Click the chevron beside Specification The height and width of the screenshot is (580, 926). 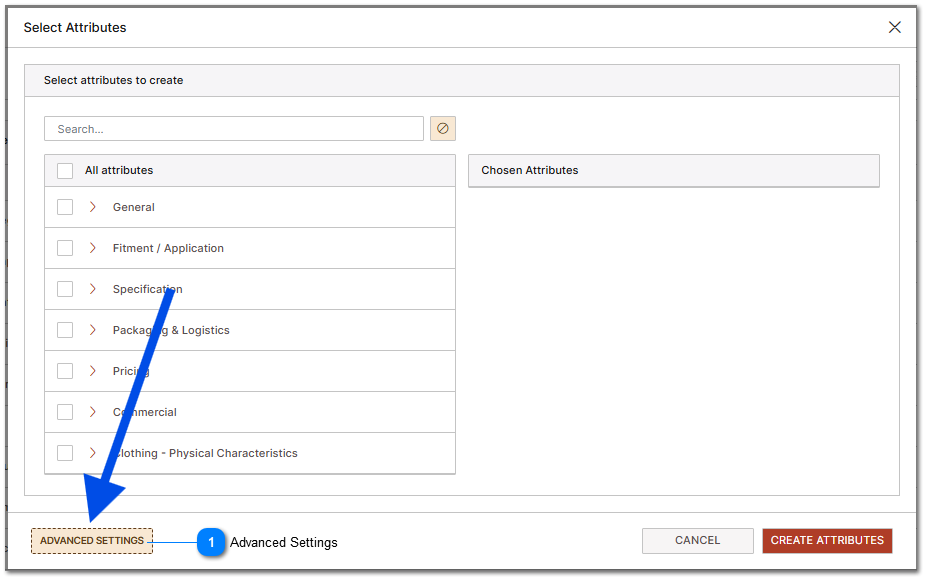92,289
